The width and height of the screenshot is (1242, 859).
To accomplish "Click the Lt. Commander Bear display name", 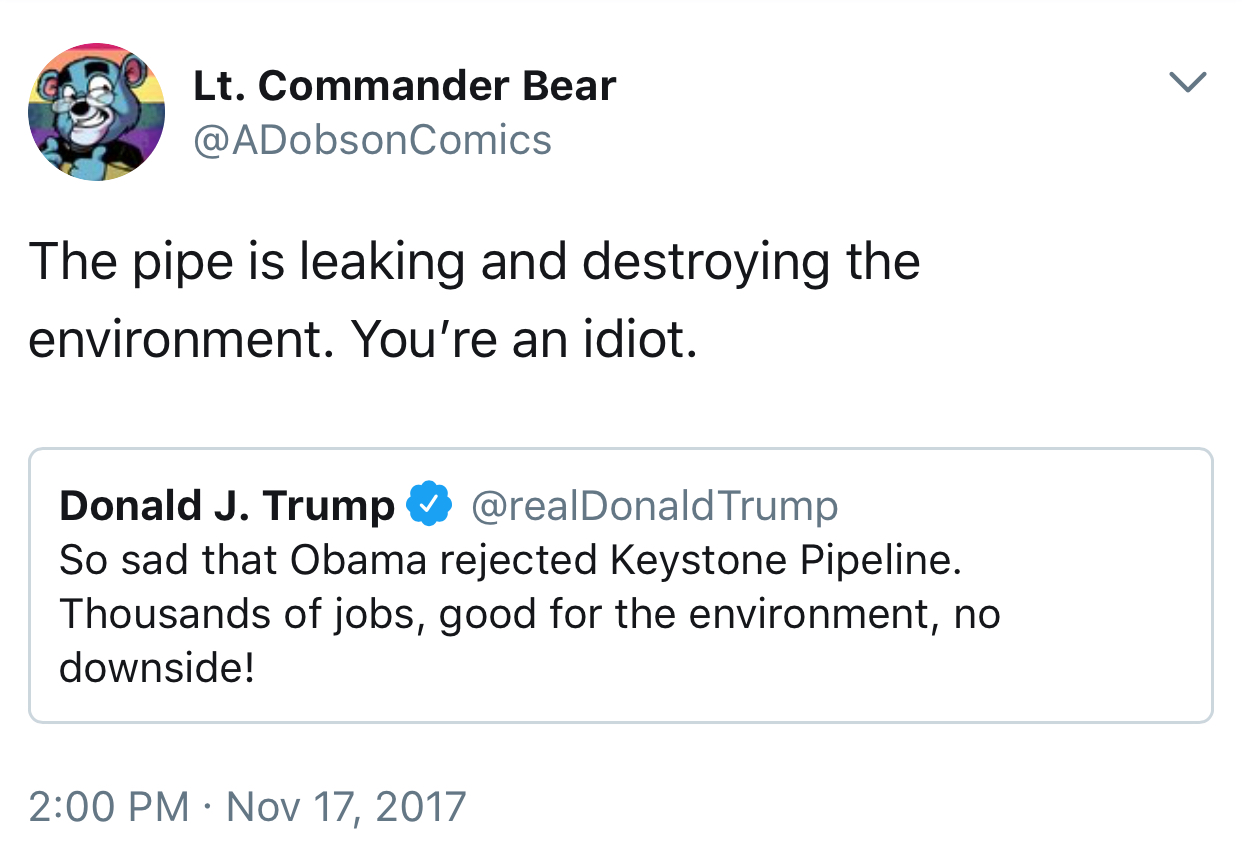I will pyautogui.click(x=404, y=87).
